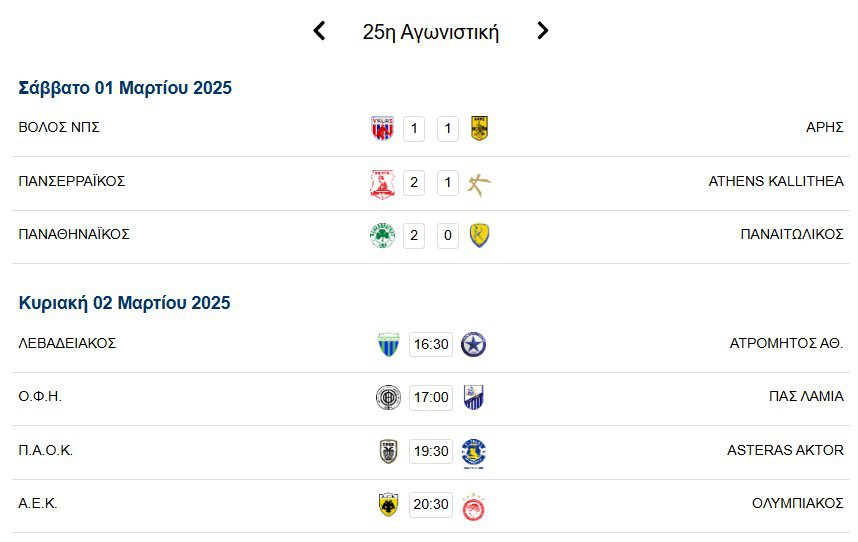
Task: Click the Volos NPS team crest
Action: coord(381,128)
